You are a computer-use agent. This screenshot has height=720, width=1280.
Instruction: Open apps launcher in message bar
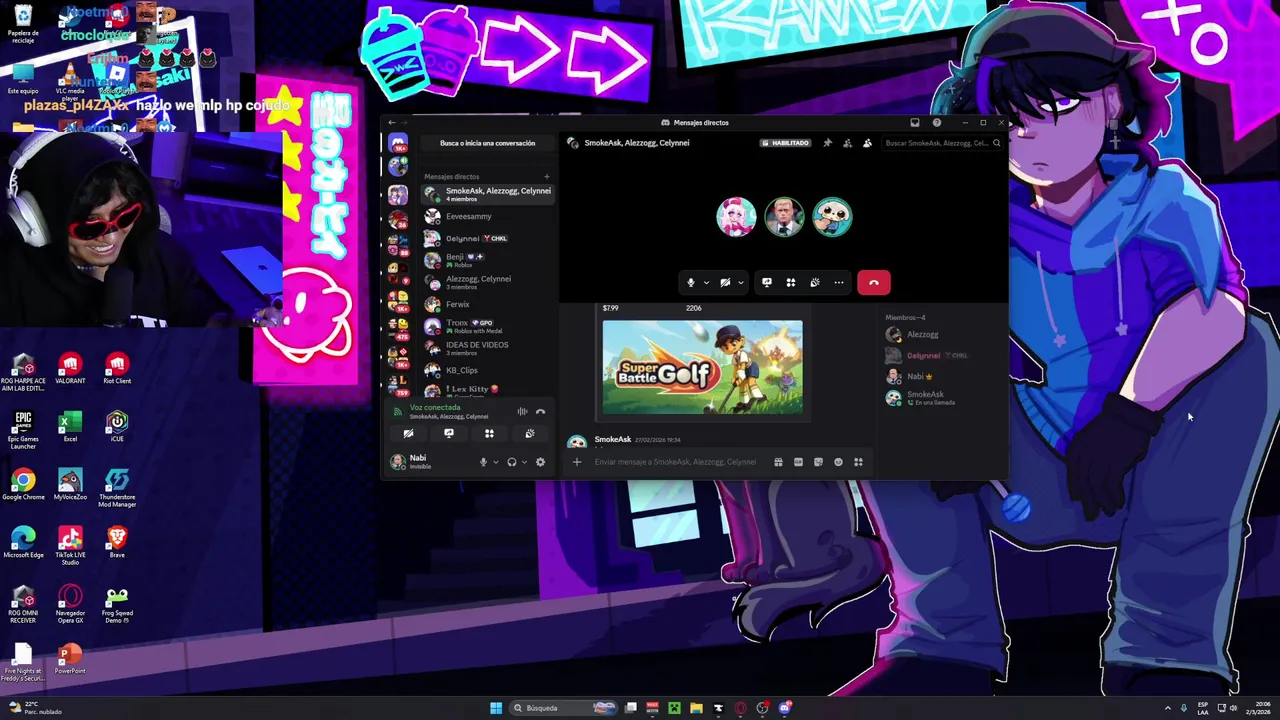pos(858,462)
